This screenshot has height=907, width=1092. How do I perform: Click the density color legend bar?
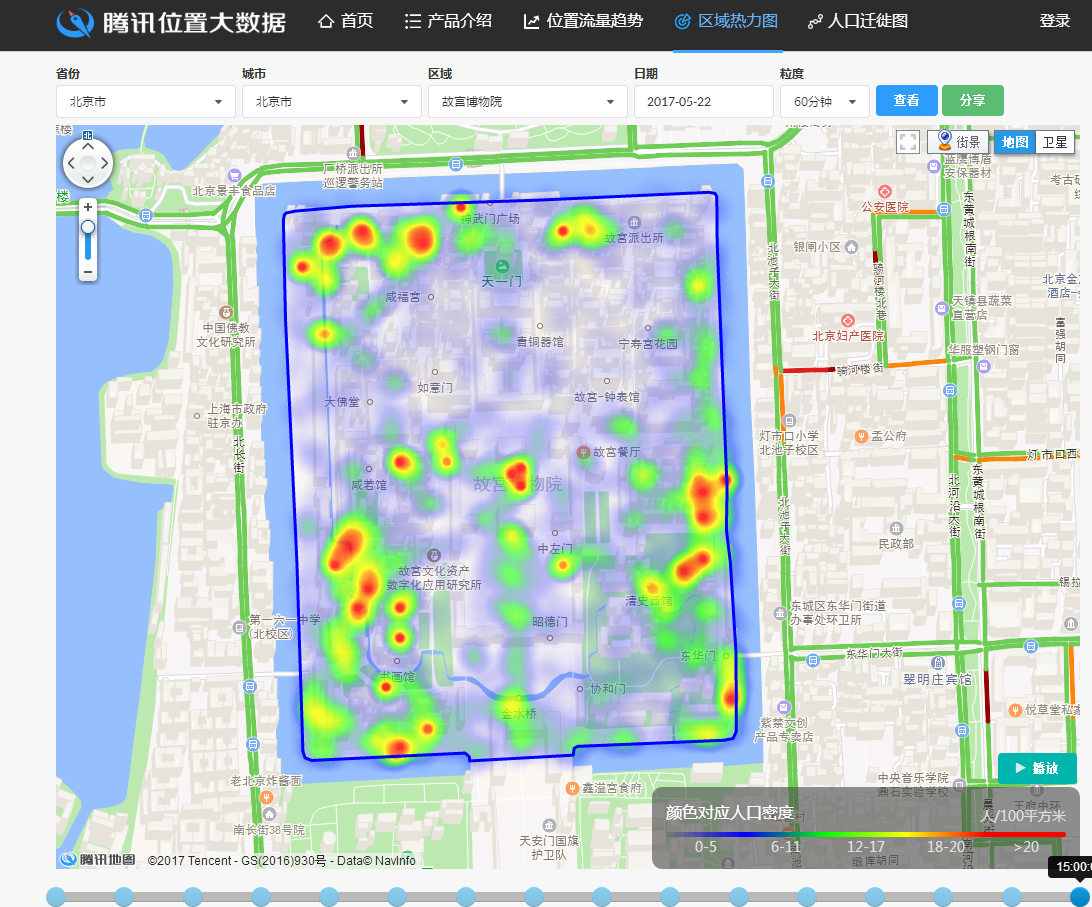(866, 834)
